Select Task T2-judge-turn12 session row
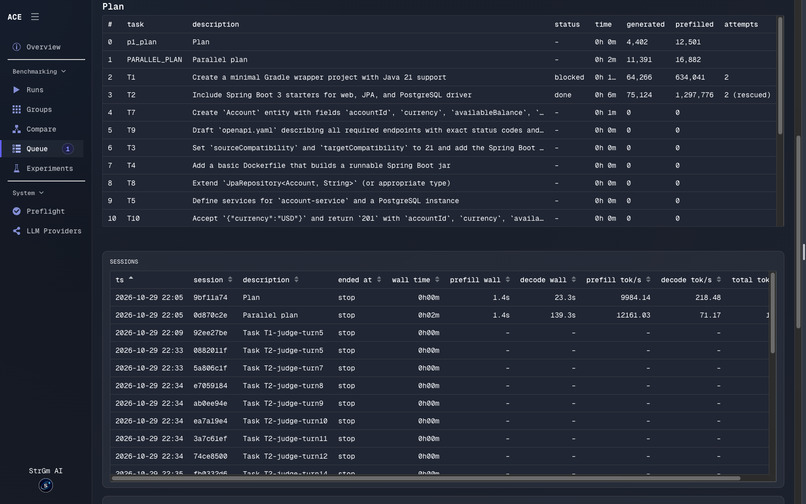This screenshot has width=806, height=504. click(439, 456)
